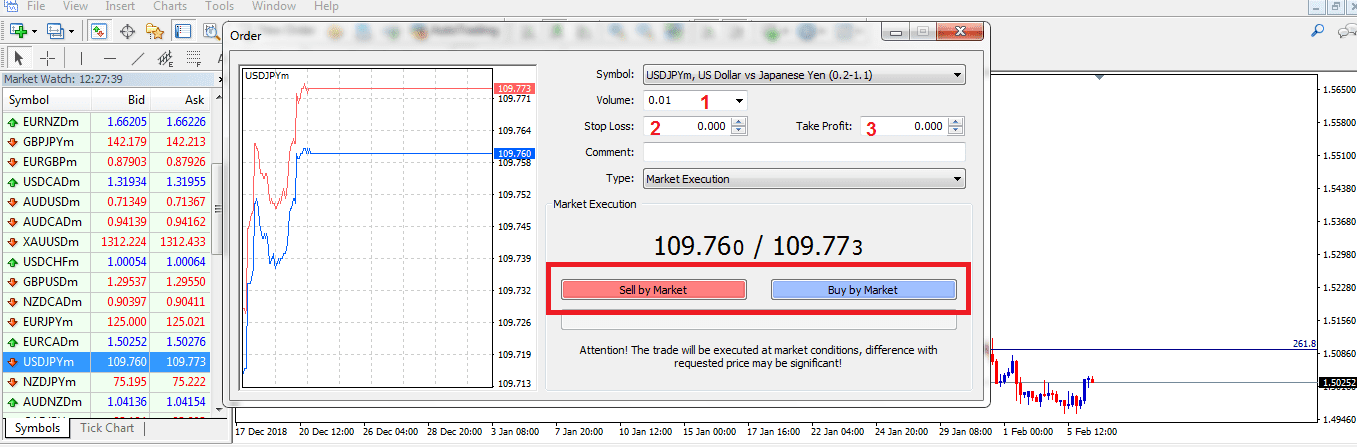Open the Tools menu
The width and height of the screenshot is (1357, 447).
(x=219, y=6)
